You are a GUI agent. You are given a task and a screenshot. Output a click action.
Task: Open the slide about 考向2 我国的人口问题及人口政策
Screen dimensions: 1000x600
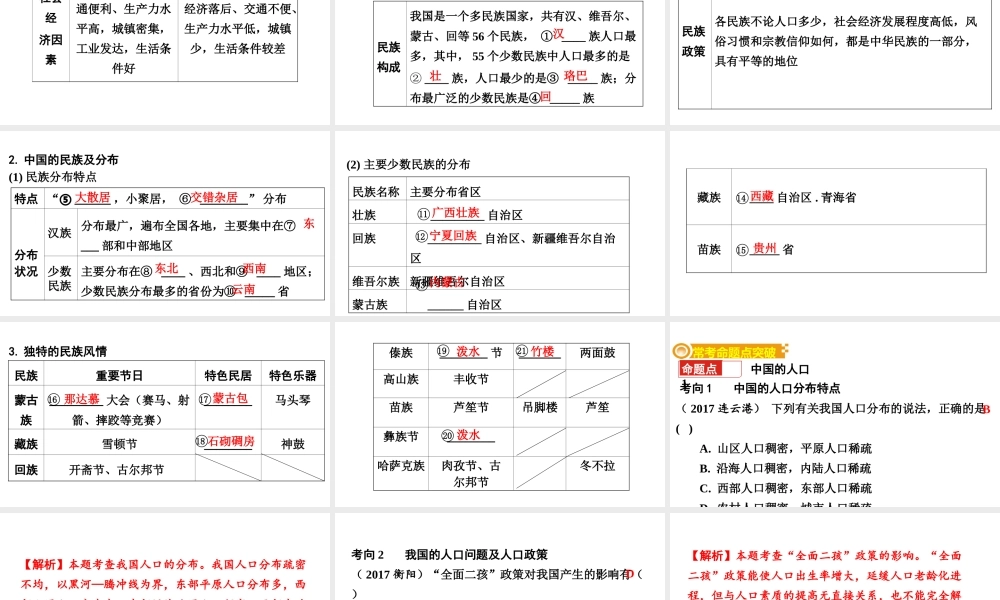click(499, 557)
